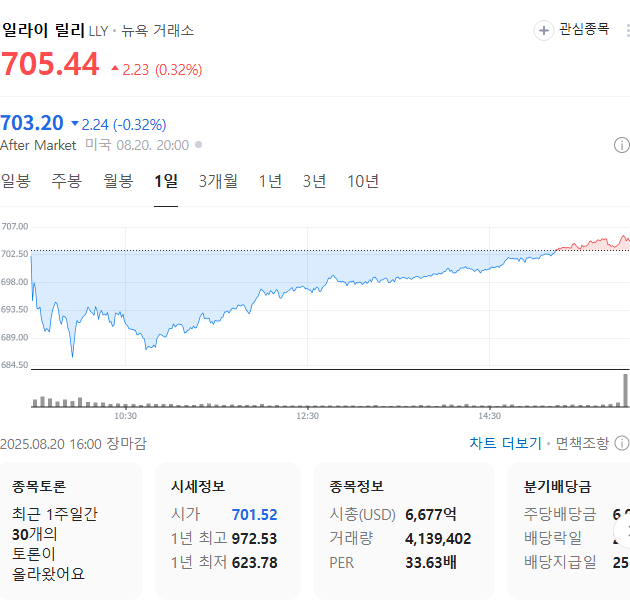Click the large closing volume bar
This screenshot has height=600, width=630.
click(x=625, y=390)
